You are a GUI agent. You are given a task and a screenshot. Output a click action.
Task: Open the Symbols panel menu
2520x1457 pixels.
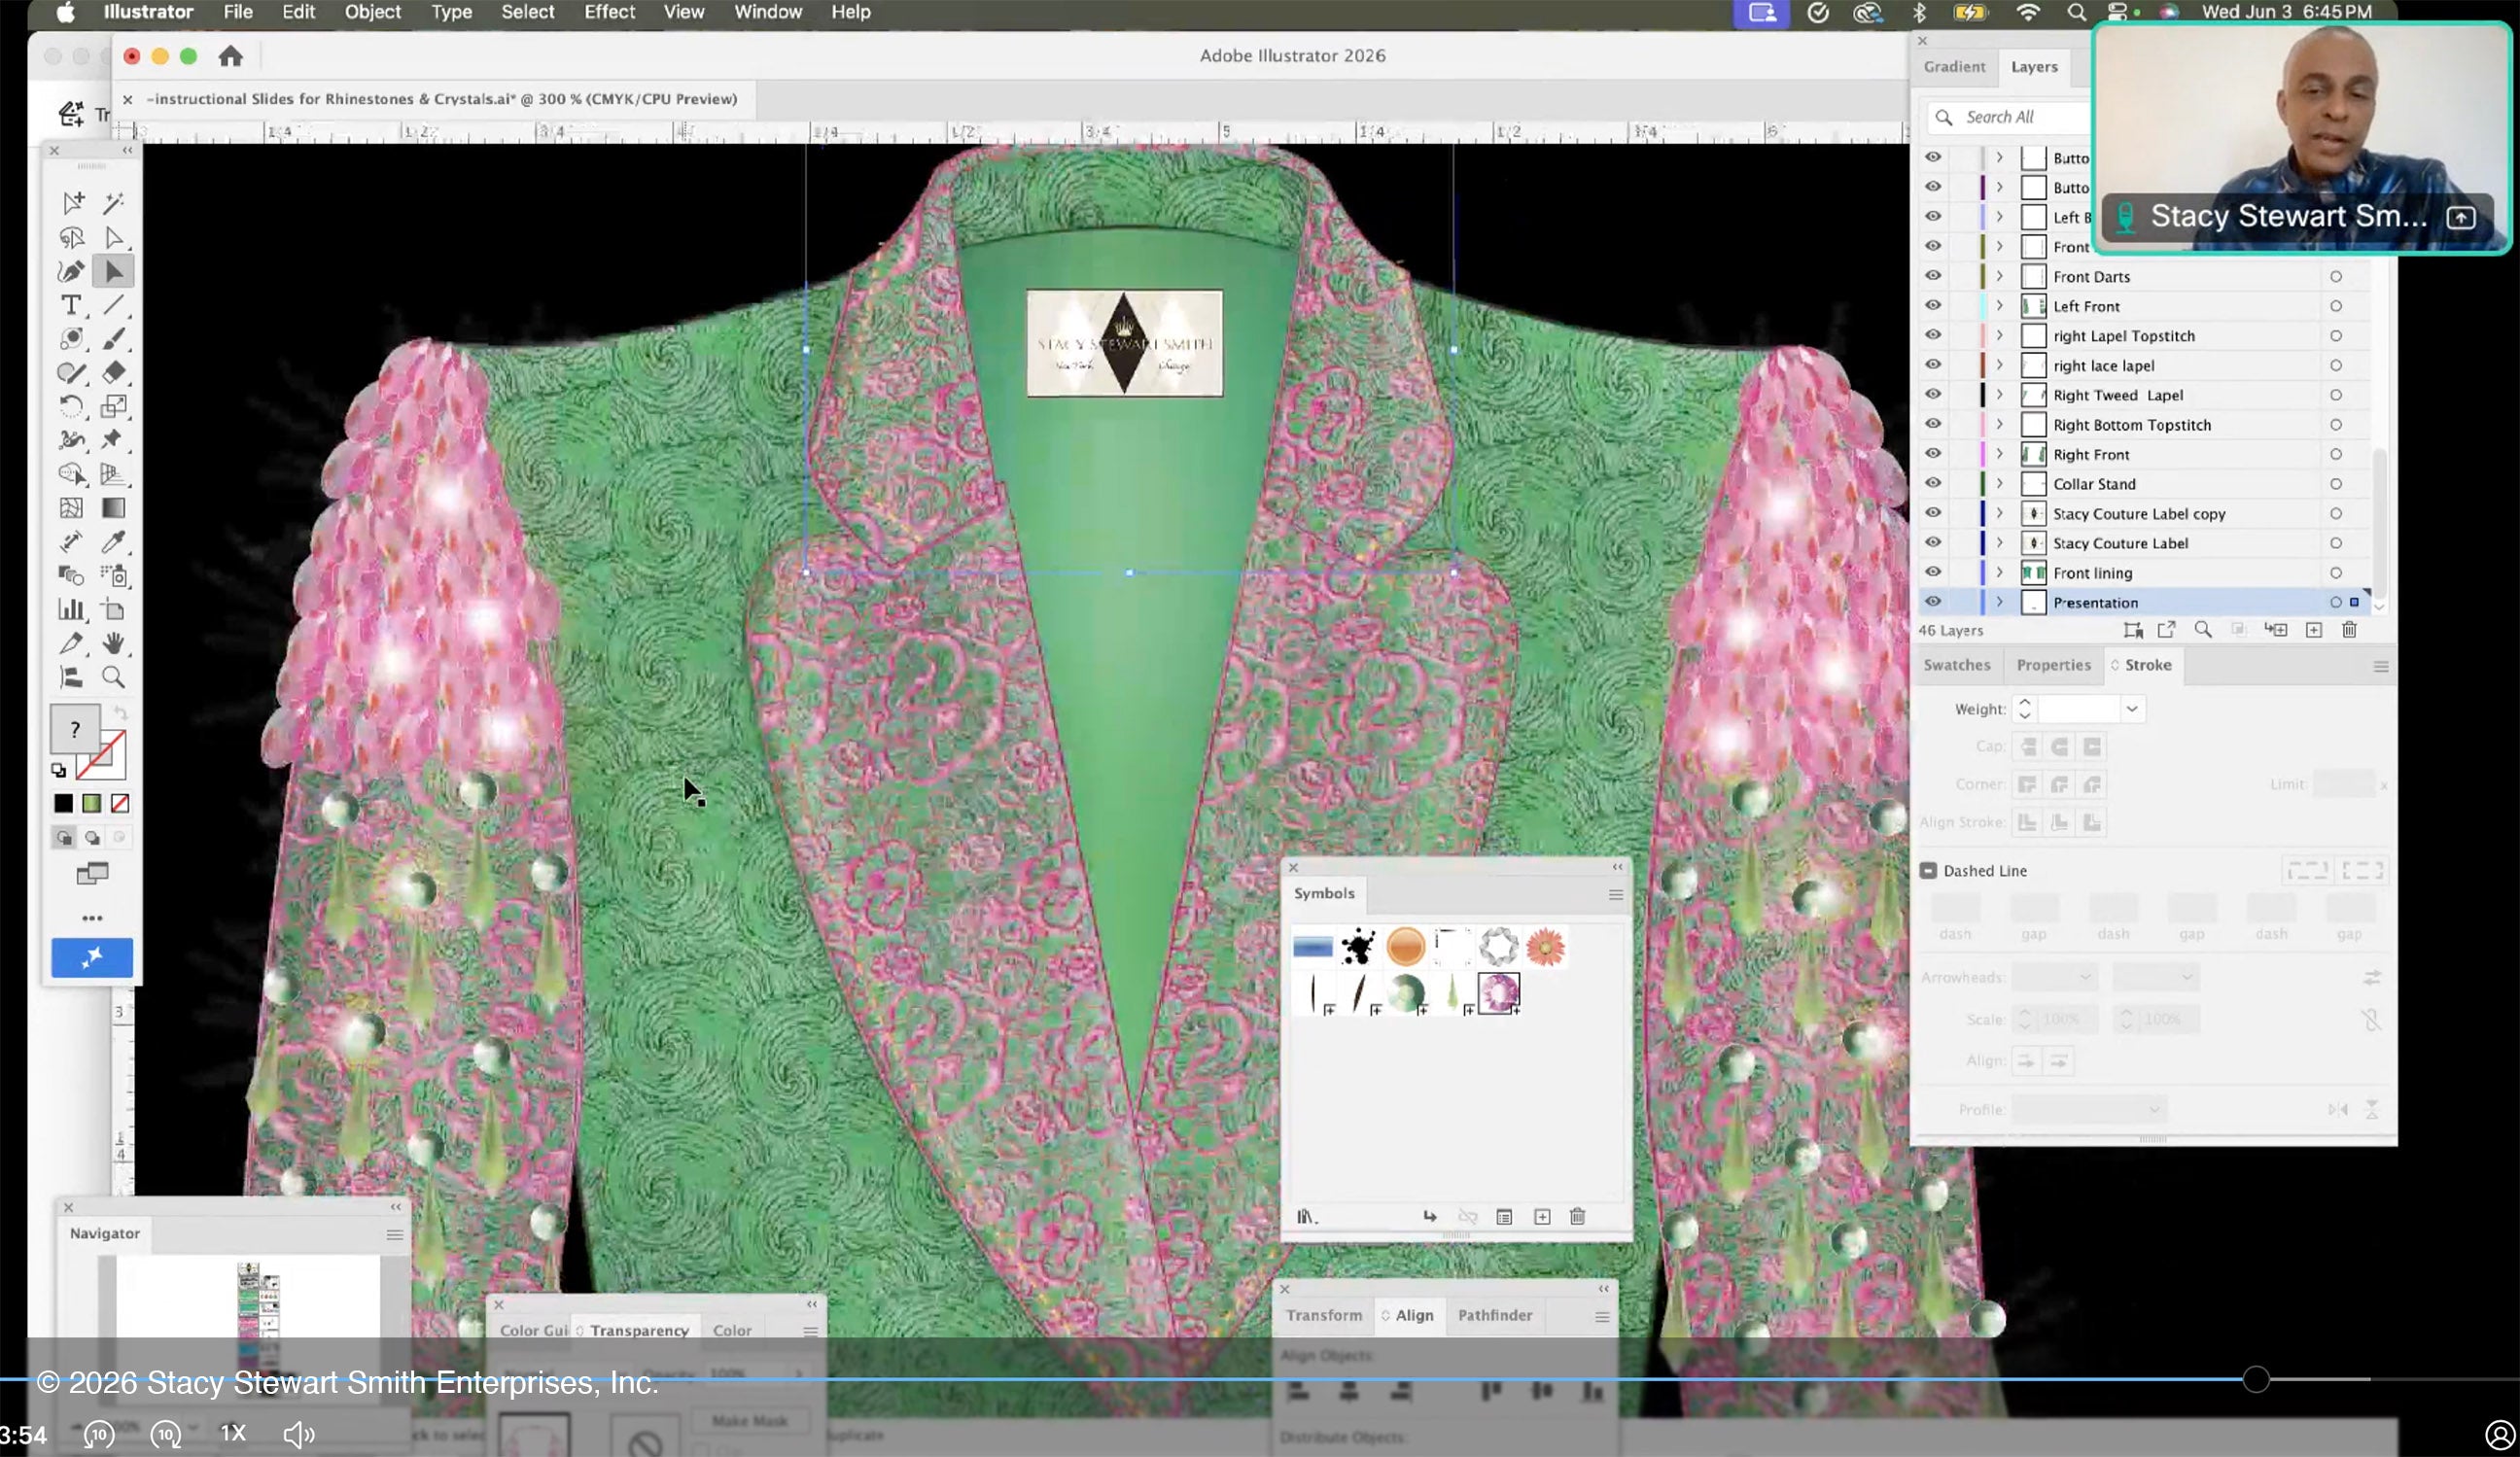(1615, 895)
